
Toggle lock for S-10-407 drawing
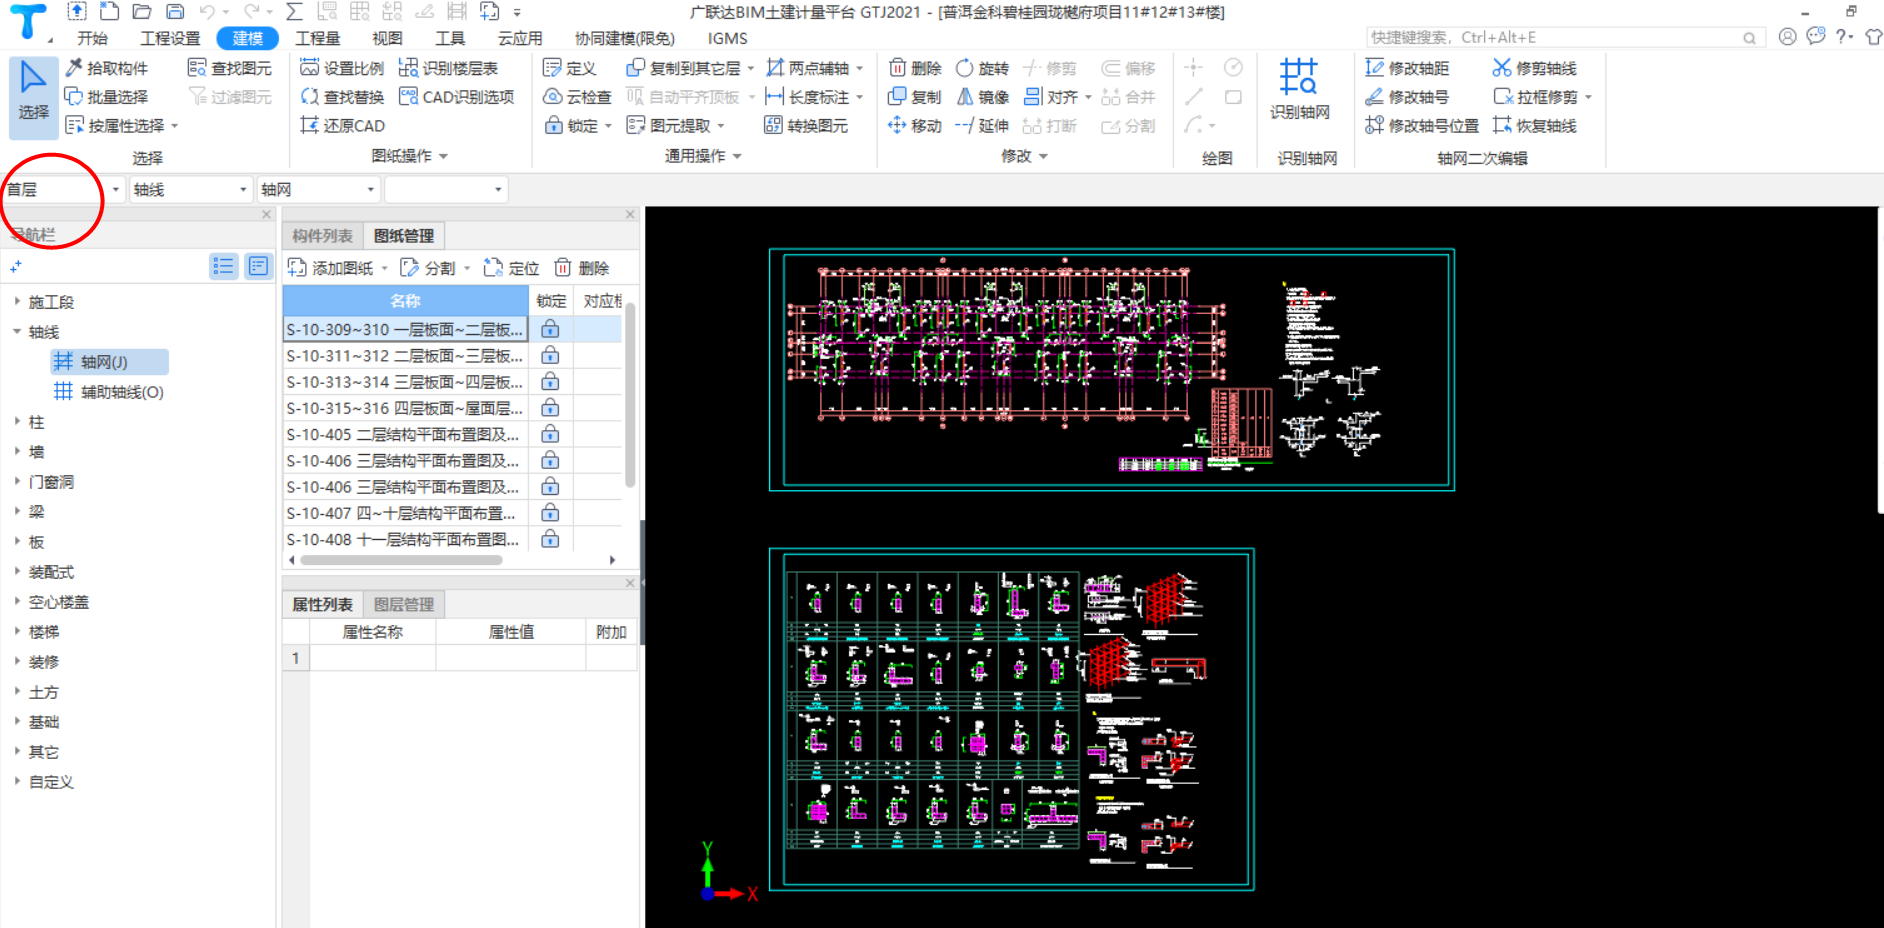click(550, 513)
